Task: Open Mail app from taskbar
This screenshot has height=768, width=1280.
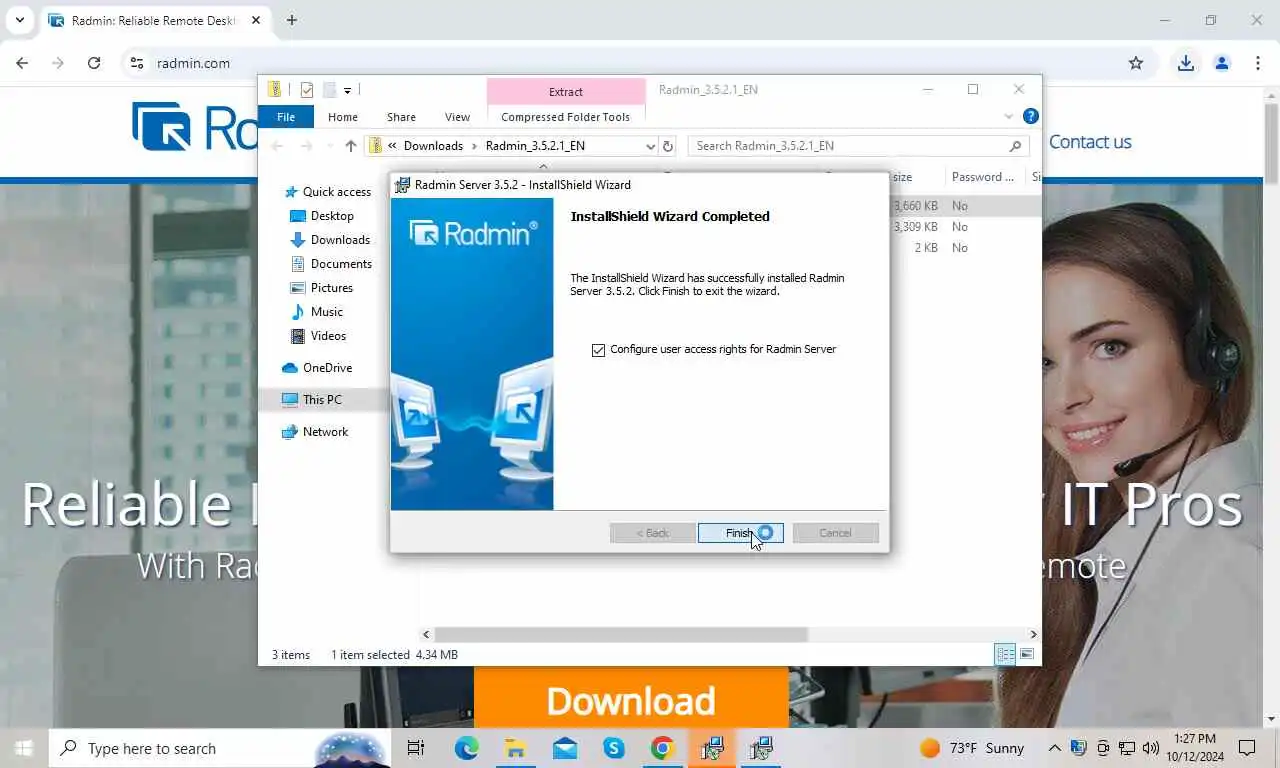Action: click(x=564, y=748)
